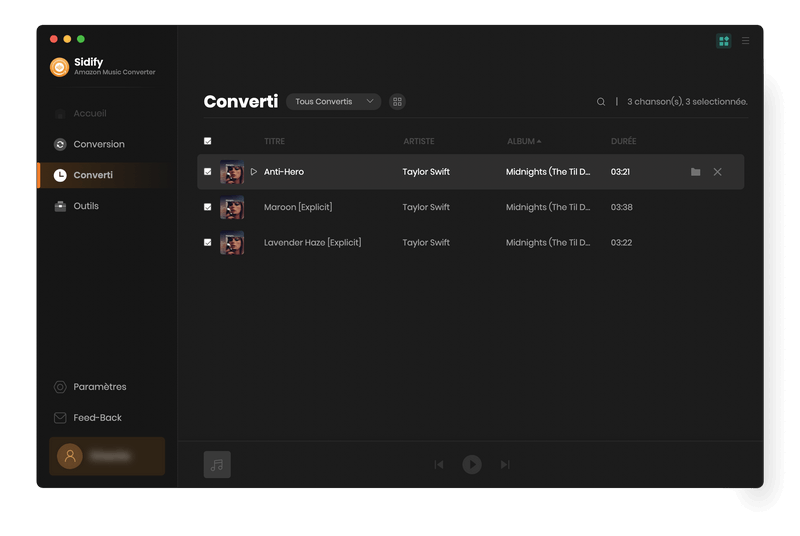Viewport: 800px width, 536px height.
Task: Open the hamburger menu at top right
Action: pyautogui.click(x=745, y=41)
